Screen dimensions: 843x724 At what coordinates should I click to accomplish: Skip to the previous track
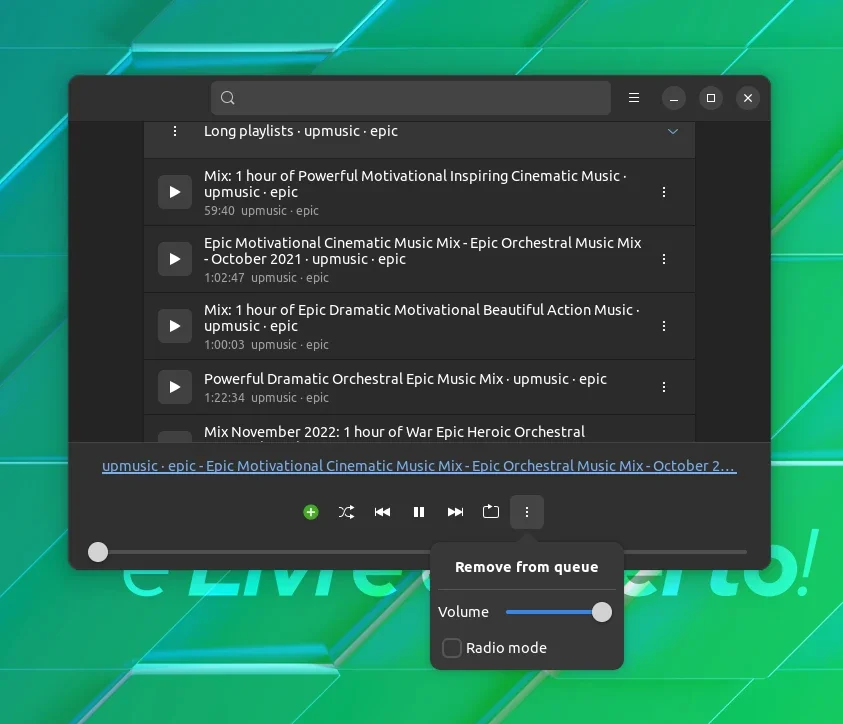(x=382, y=512)
